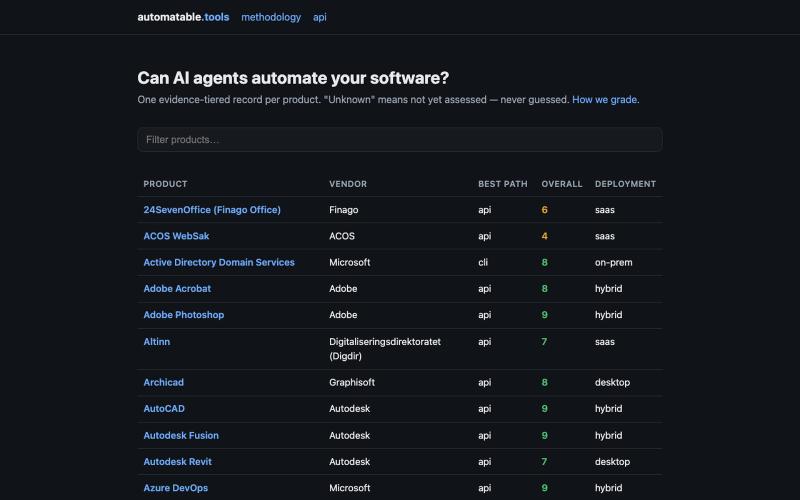The image size is (800, 500).
Task: Focus the Filter products search field
Action: pos(400,139)
